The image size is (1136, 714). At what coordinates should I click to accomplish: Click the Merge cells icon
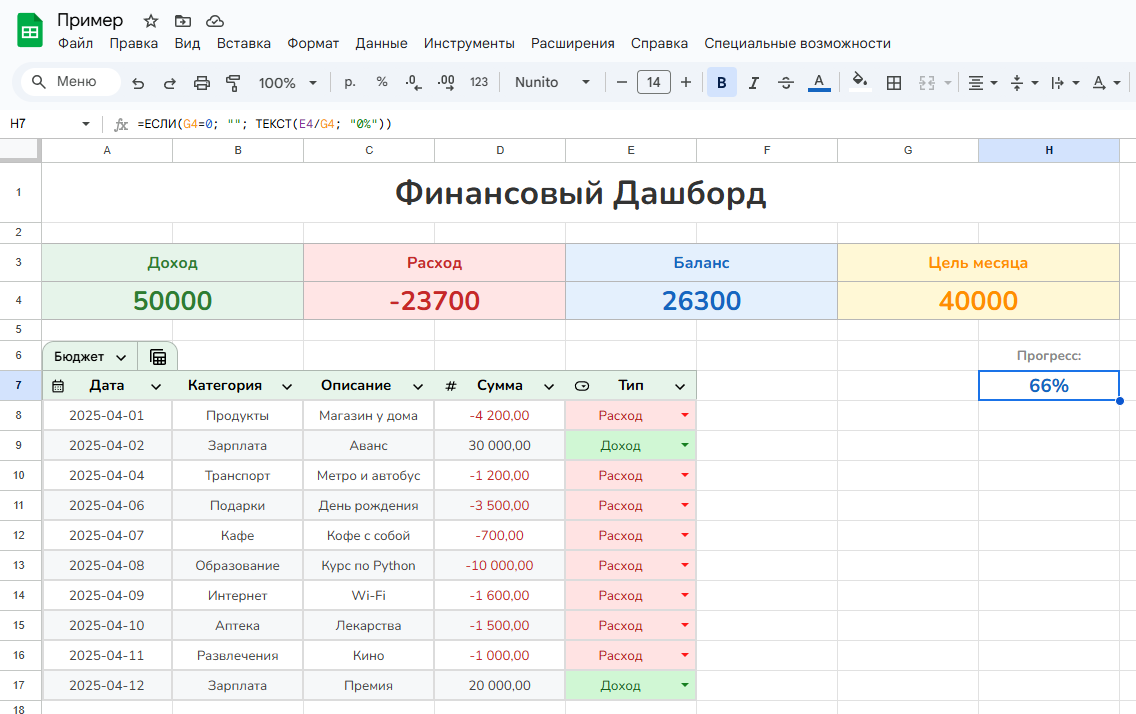(926, 82)
